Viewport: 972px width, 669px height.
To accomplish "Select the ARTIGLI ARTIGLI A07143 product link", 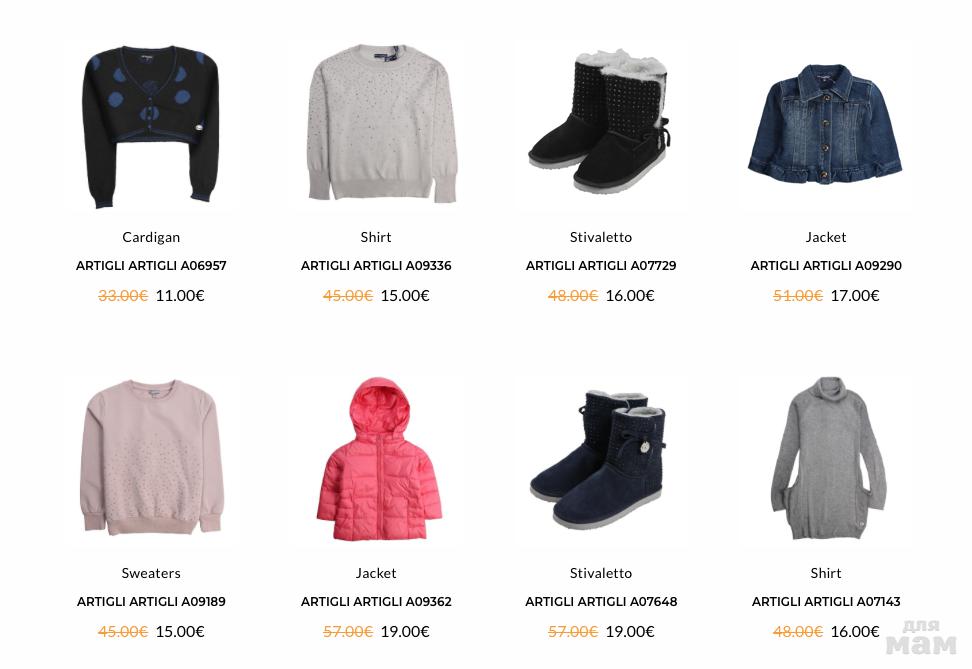I will [826, 602].
